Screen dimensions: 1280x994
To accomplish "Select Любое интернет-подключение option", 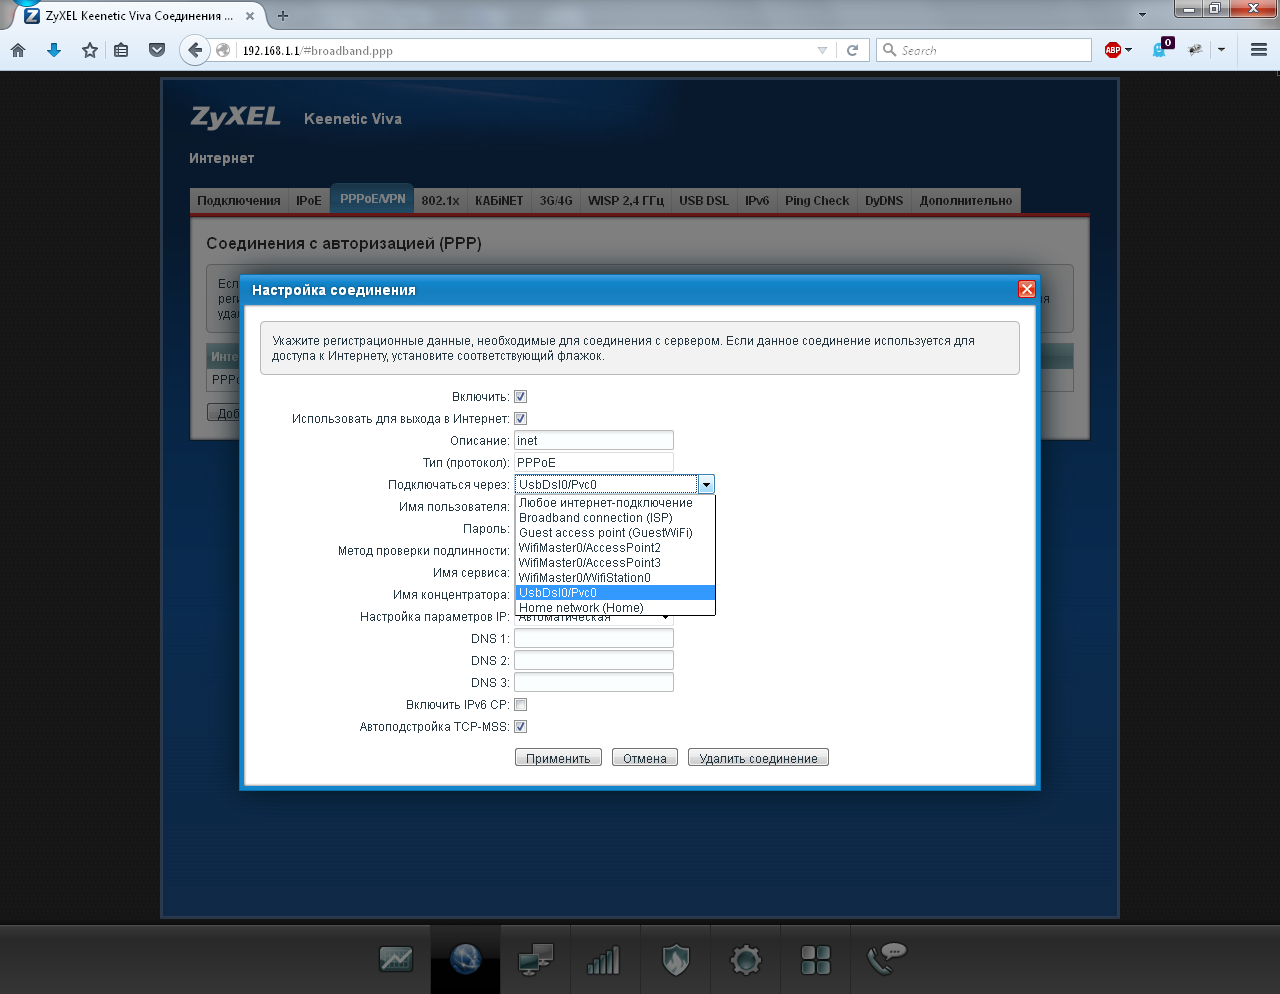I will 615,503.
